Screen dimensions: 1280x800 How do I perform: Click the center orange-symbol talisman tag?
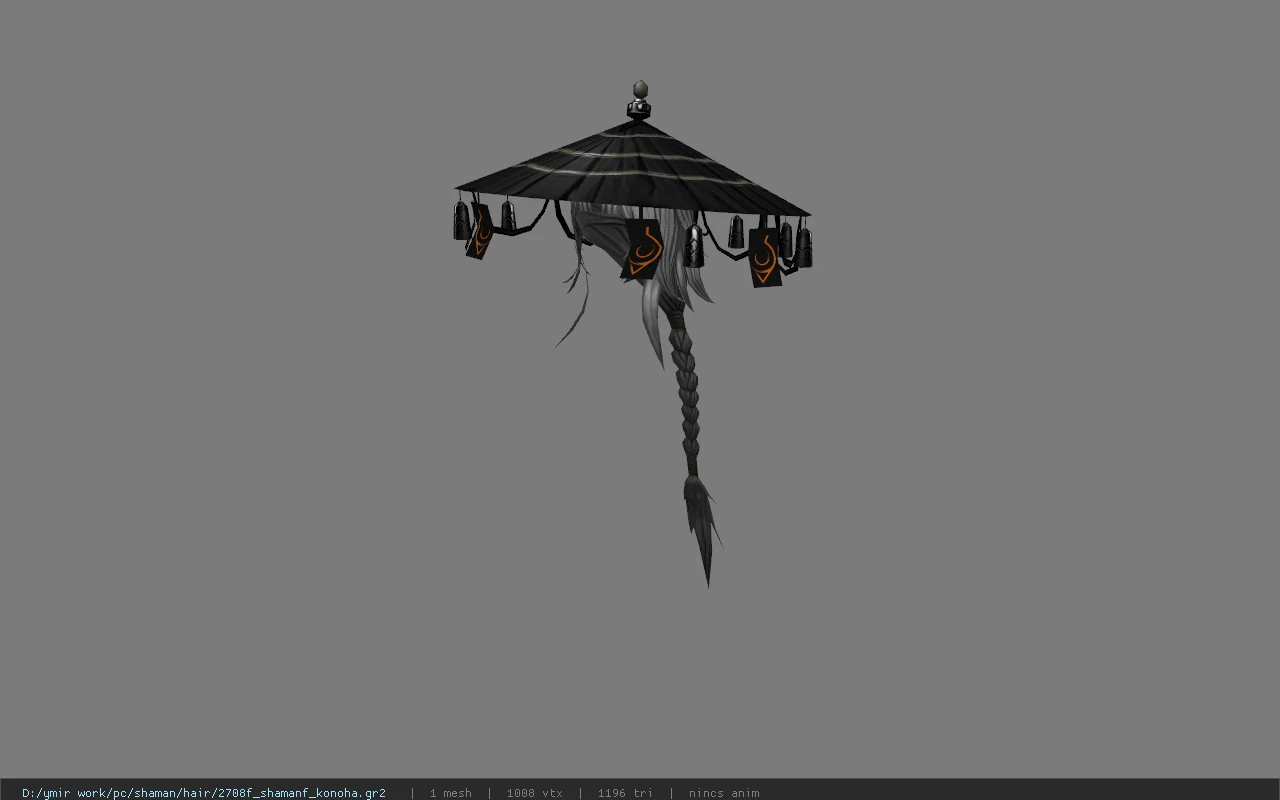click(x=643, y=248)
